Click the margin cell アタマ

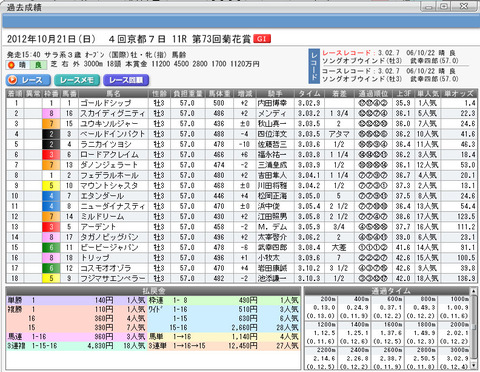[339, 134]
